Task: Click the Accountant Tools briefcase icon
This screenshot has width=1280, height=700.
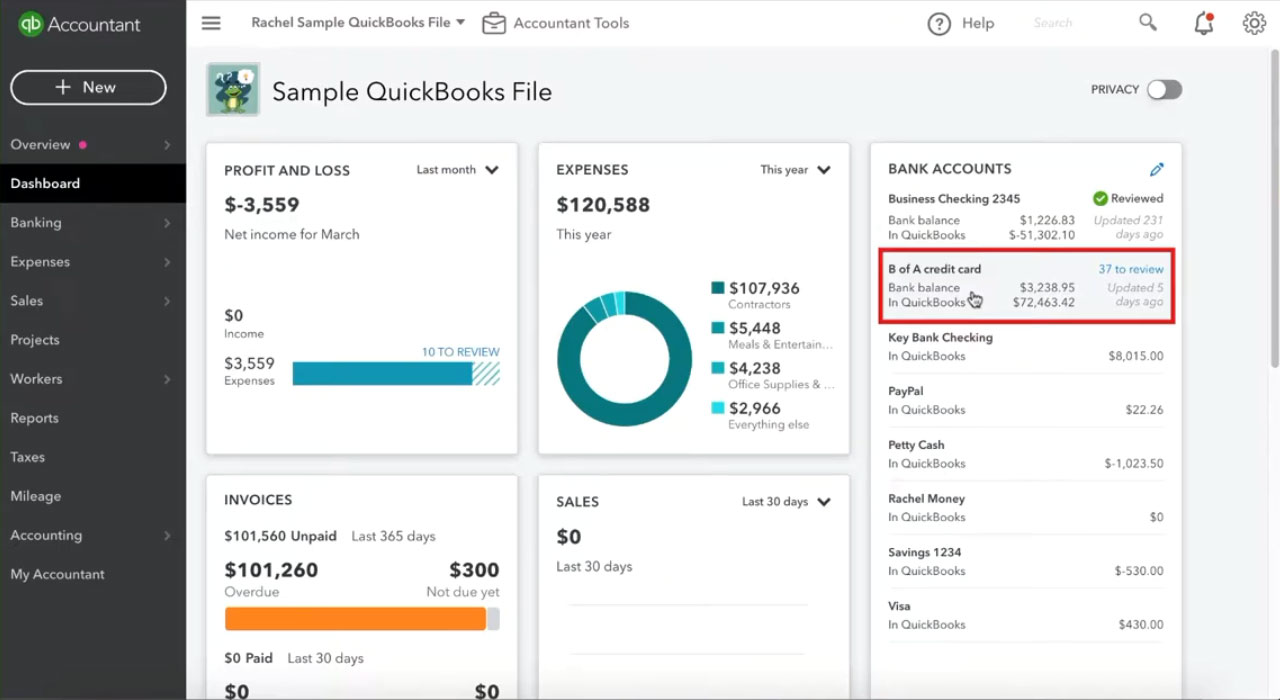Action: [x=494, y=23]
